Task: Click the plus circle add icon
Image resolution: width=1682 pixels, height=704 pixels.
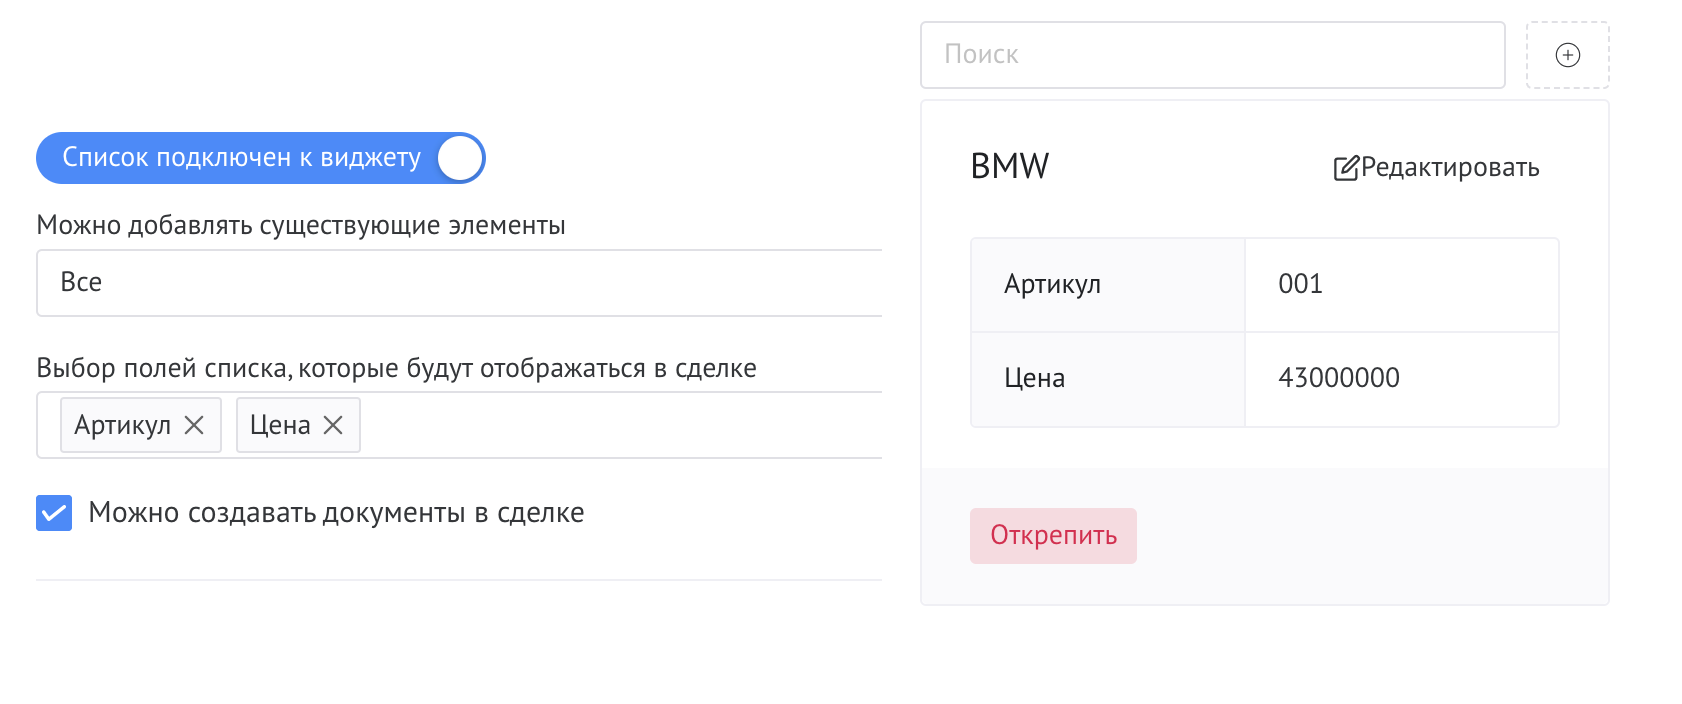Action: [x=1567, y=55]
